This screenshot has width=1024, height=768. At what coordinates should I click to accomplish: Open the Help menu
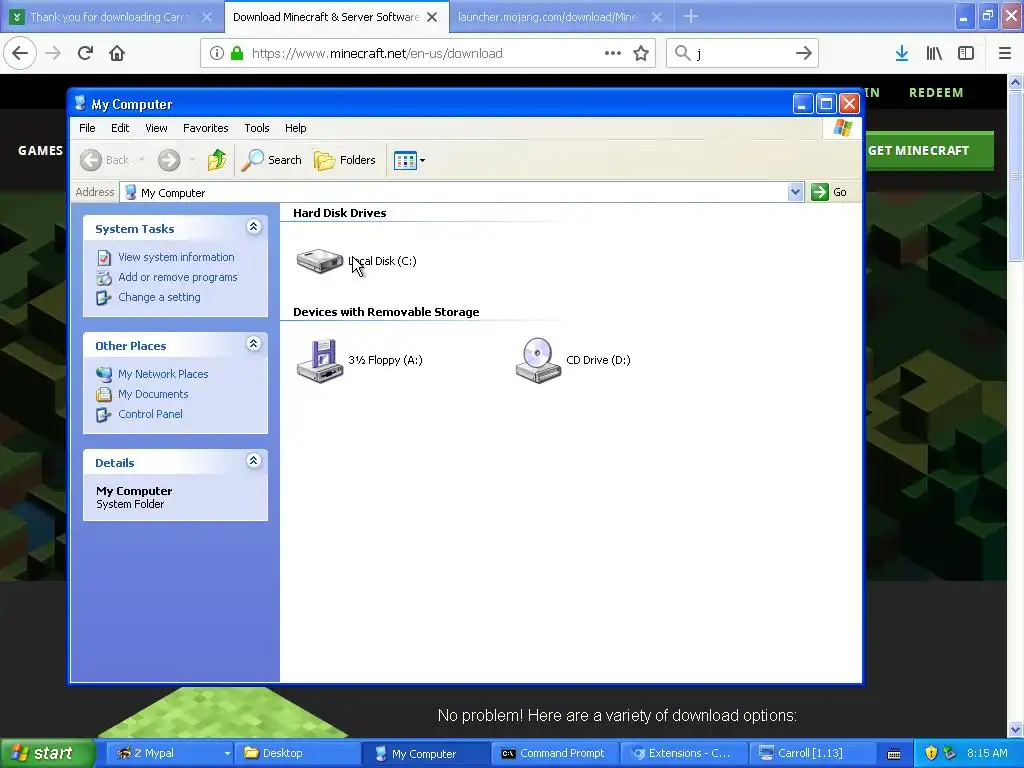[x=295, y=128]
